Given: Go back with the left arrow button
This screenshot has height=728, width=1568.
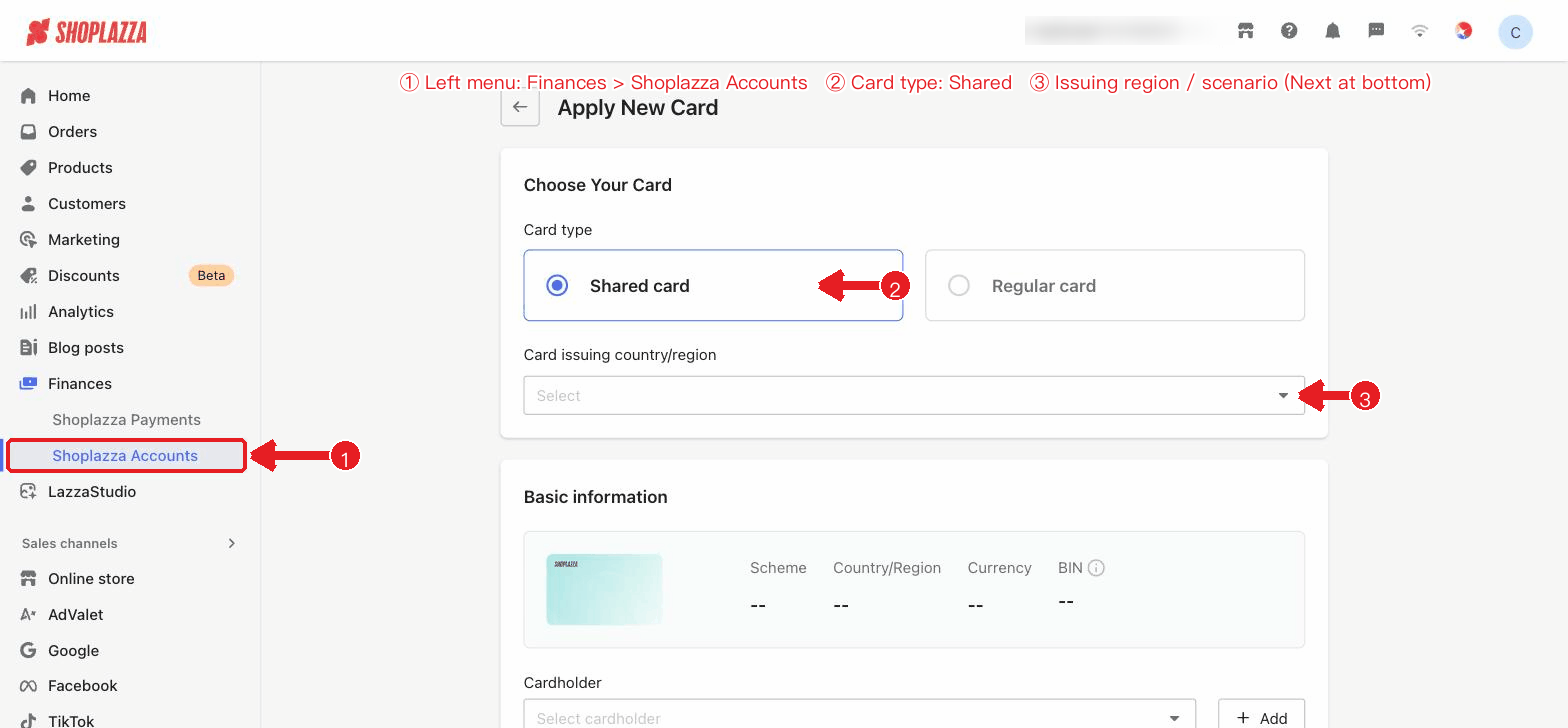Looking at the screenshot, I should tap(520, 107).
